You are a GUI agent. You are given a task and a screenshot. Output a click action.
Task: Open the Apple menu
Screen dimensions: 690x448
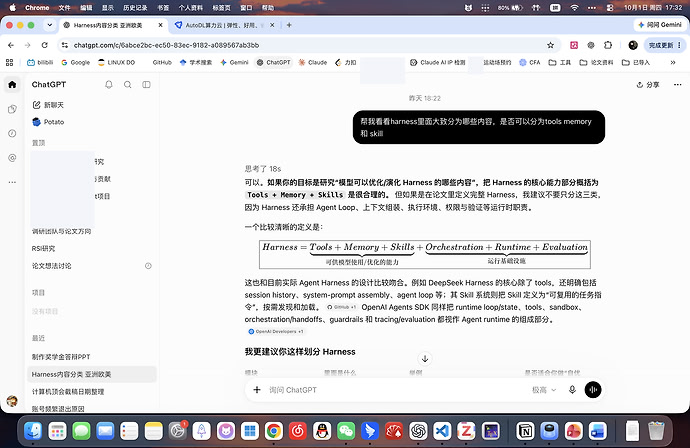pos(12,7)
